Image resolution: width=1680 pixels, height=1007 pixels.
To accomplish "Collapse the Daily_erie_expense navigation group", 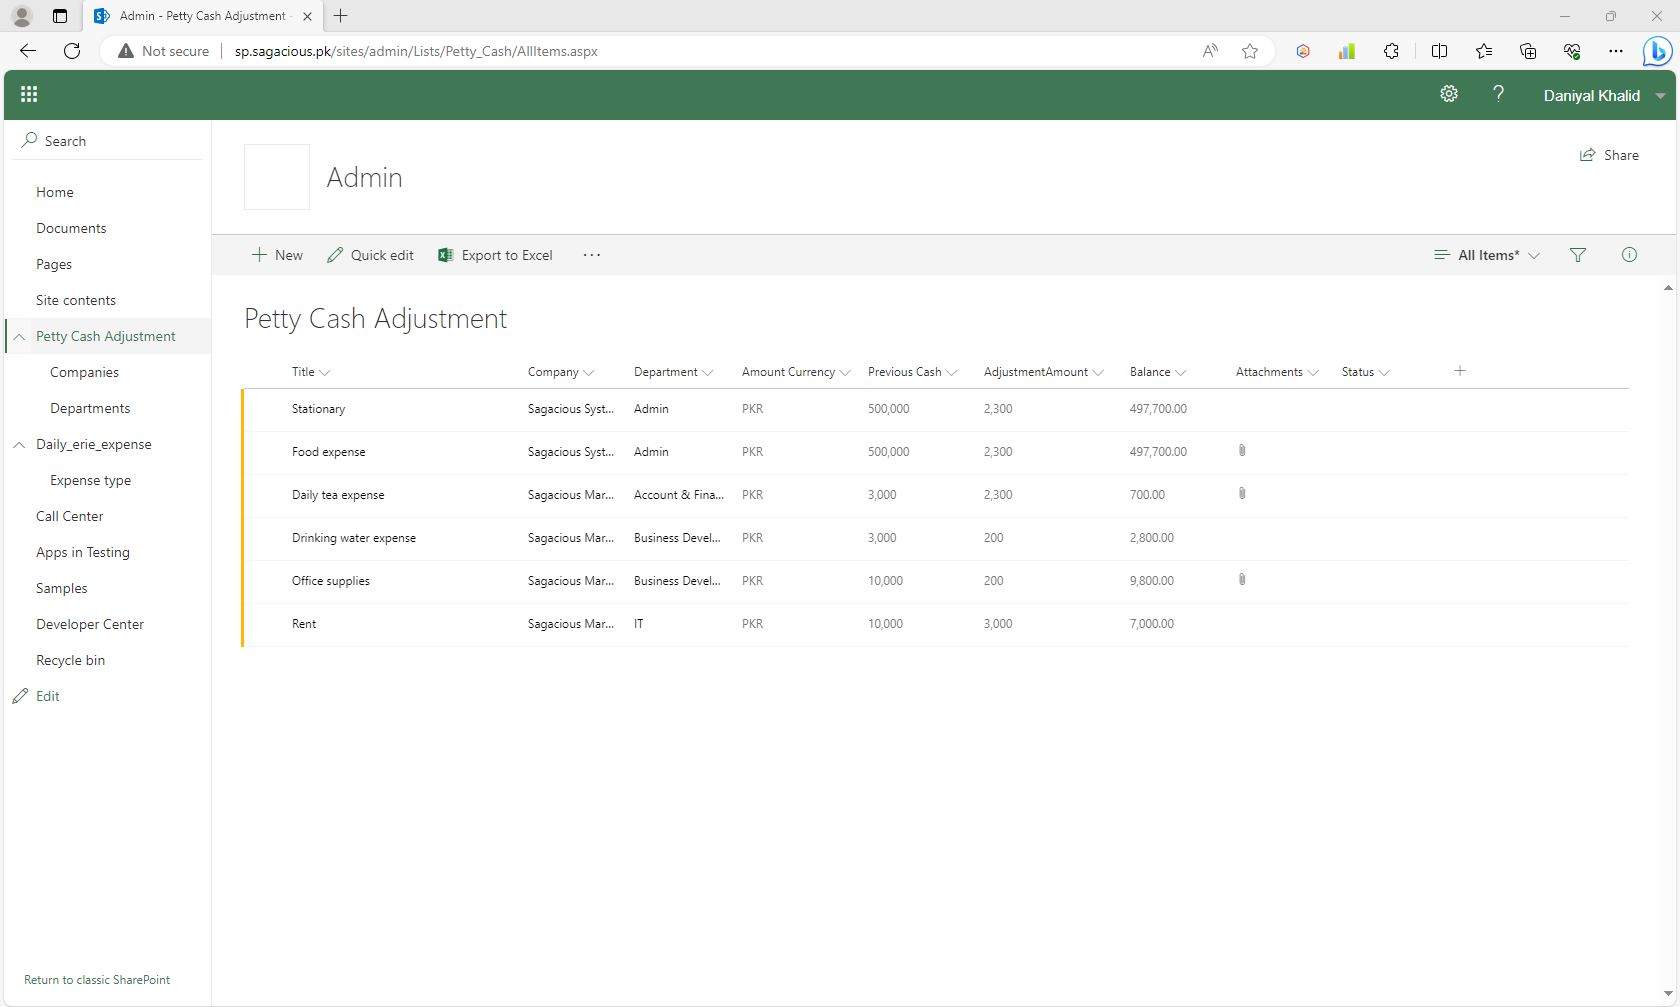I will point(19,444).
